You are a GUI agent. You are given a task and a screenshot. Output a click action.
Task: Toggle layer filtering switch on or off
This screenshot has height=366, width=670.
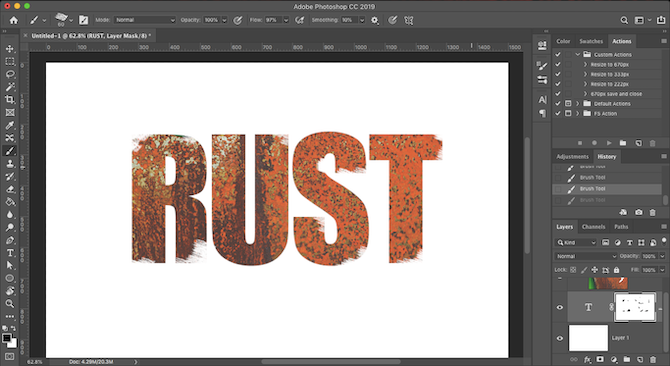pyautogui.click(x=664, y=241)
